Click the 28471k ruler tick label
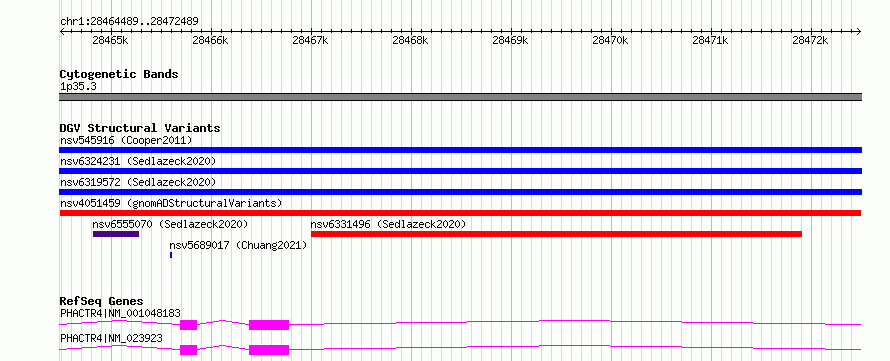 pos(710,40)
